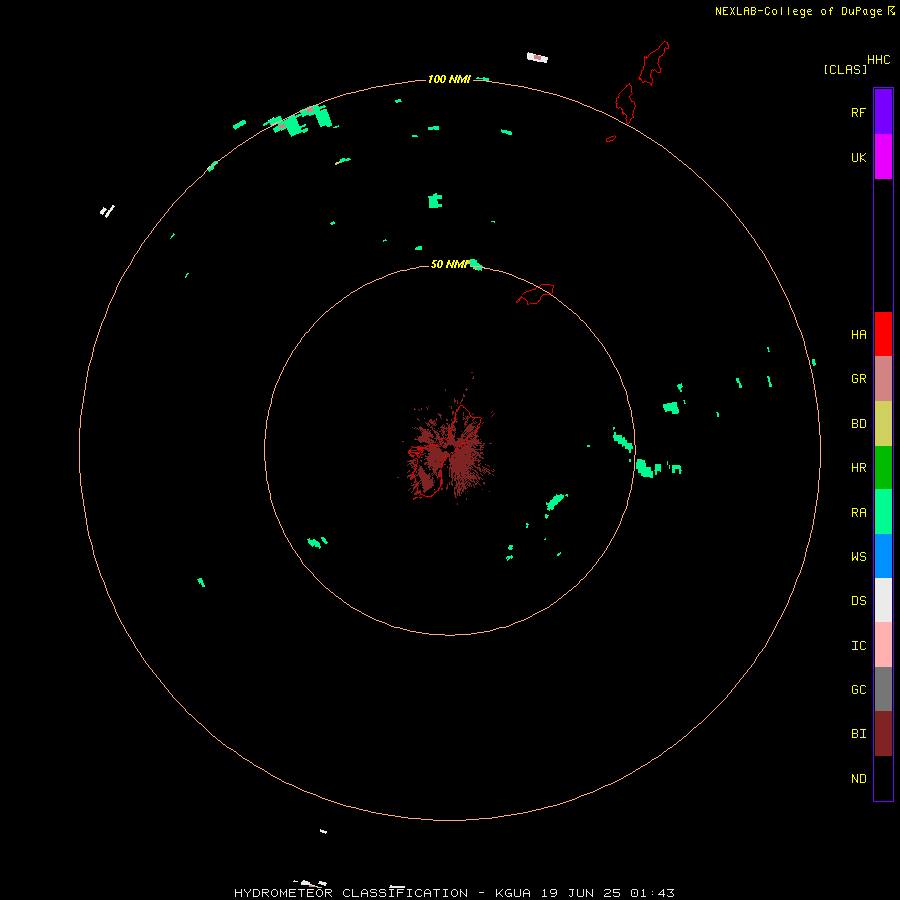Click the BI legend label
Image resolution: width=900 pixels, height=900 pixels.
tap(858, 734)
